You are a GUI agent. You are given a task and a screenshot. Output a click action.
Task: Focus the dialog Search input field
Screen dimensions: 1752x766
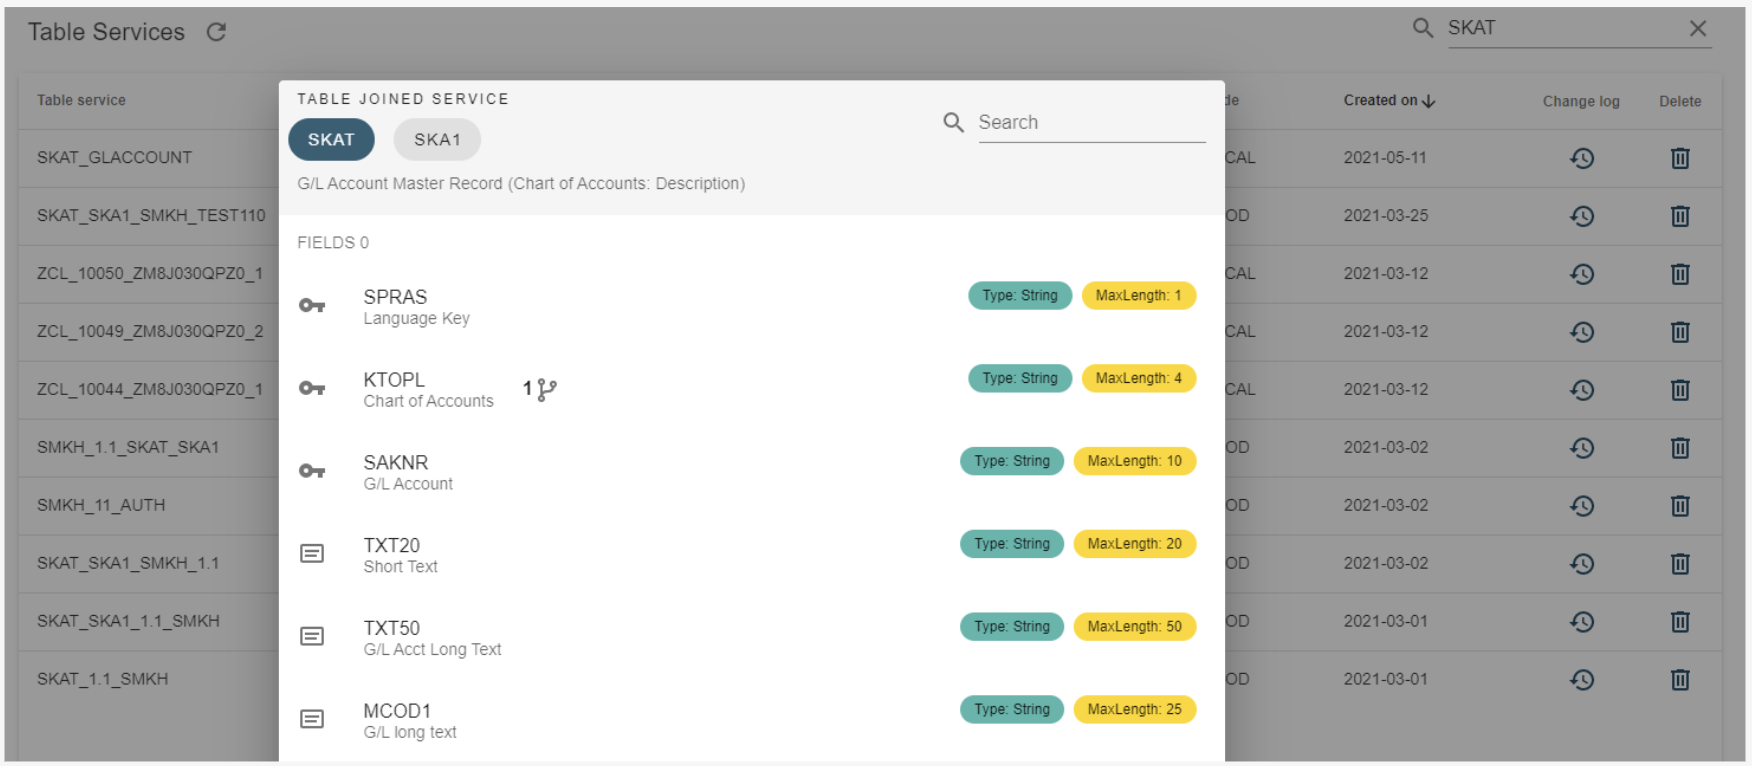(1090, 122)
